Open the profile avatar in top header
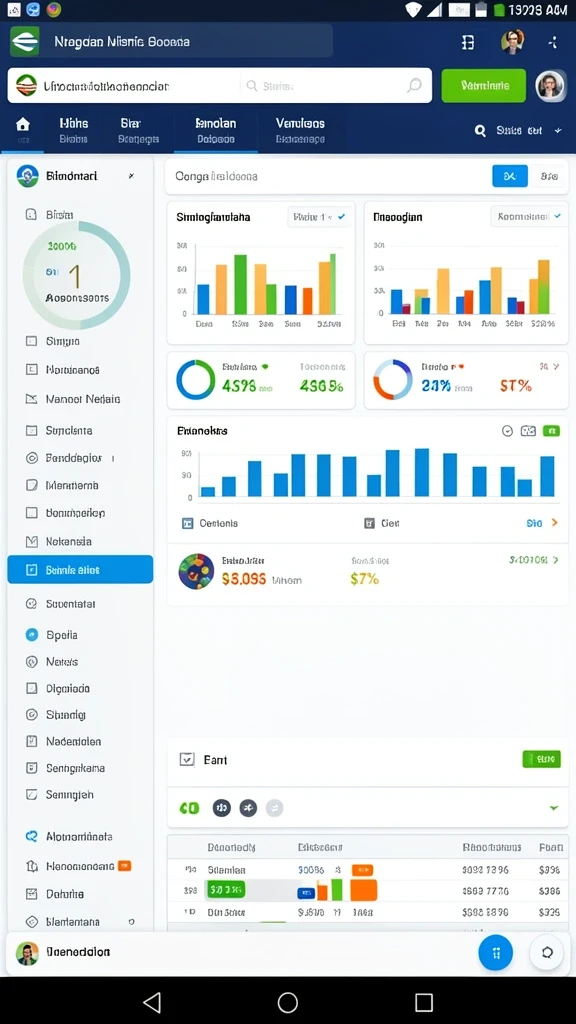Screen dimensions: 576x1024 click(x=513, y=42)
